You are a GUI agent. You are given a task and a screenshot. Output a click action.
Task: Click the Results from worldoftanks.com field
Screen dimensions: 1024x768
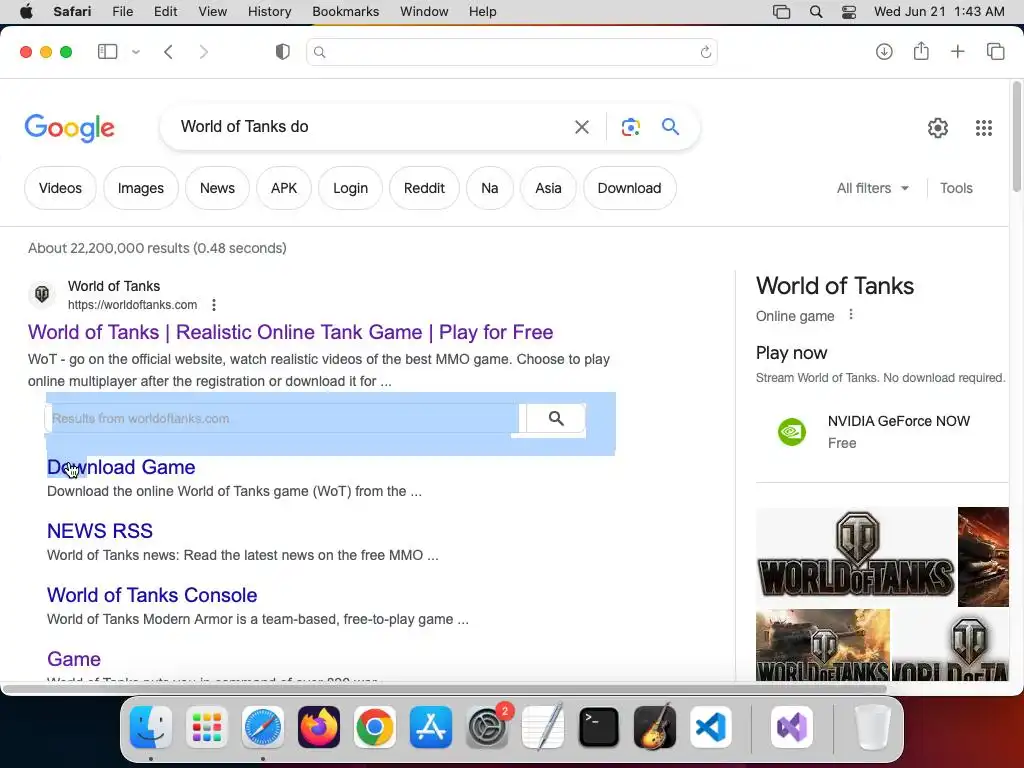(281, 418)
